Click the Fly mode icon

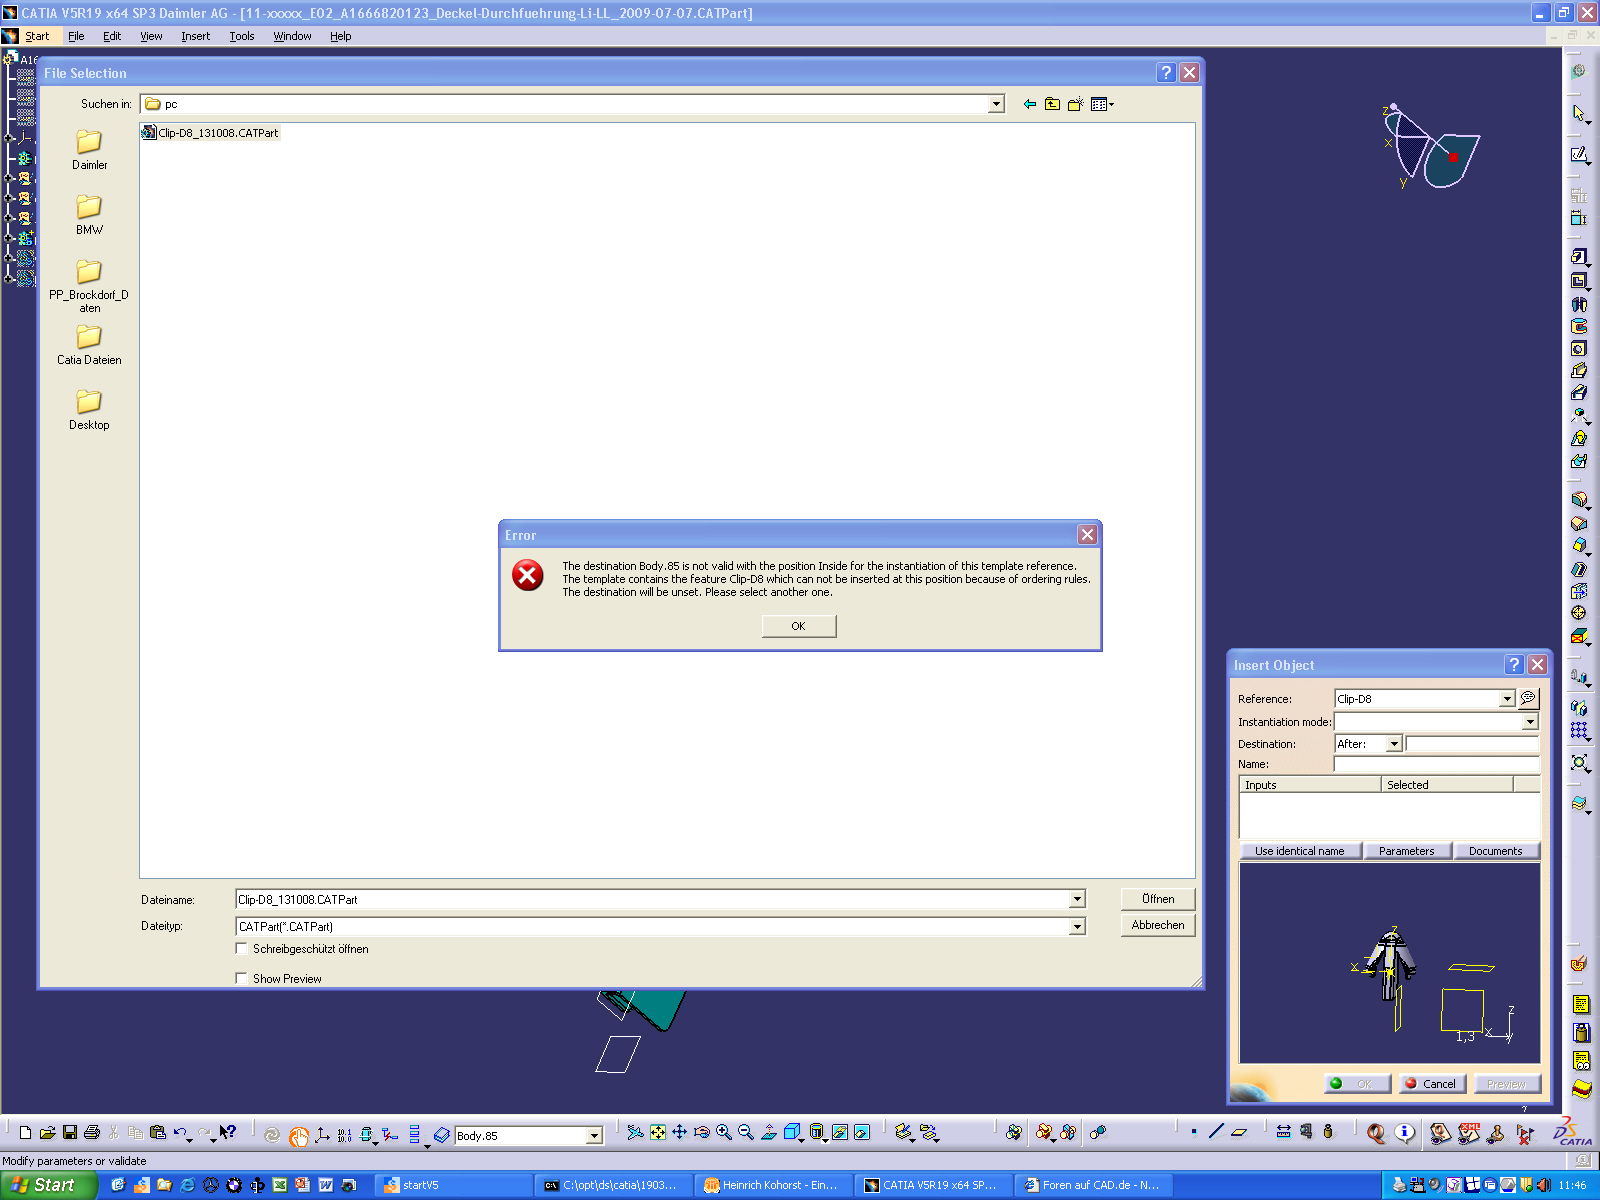coord(635,1133)
